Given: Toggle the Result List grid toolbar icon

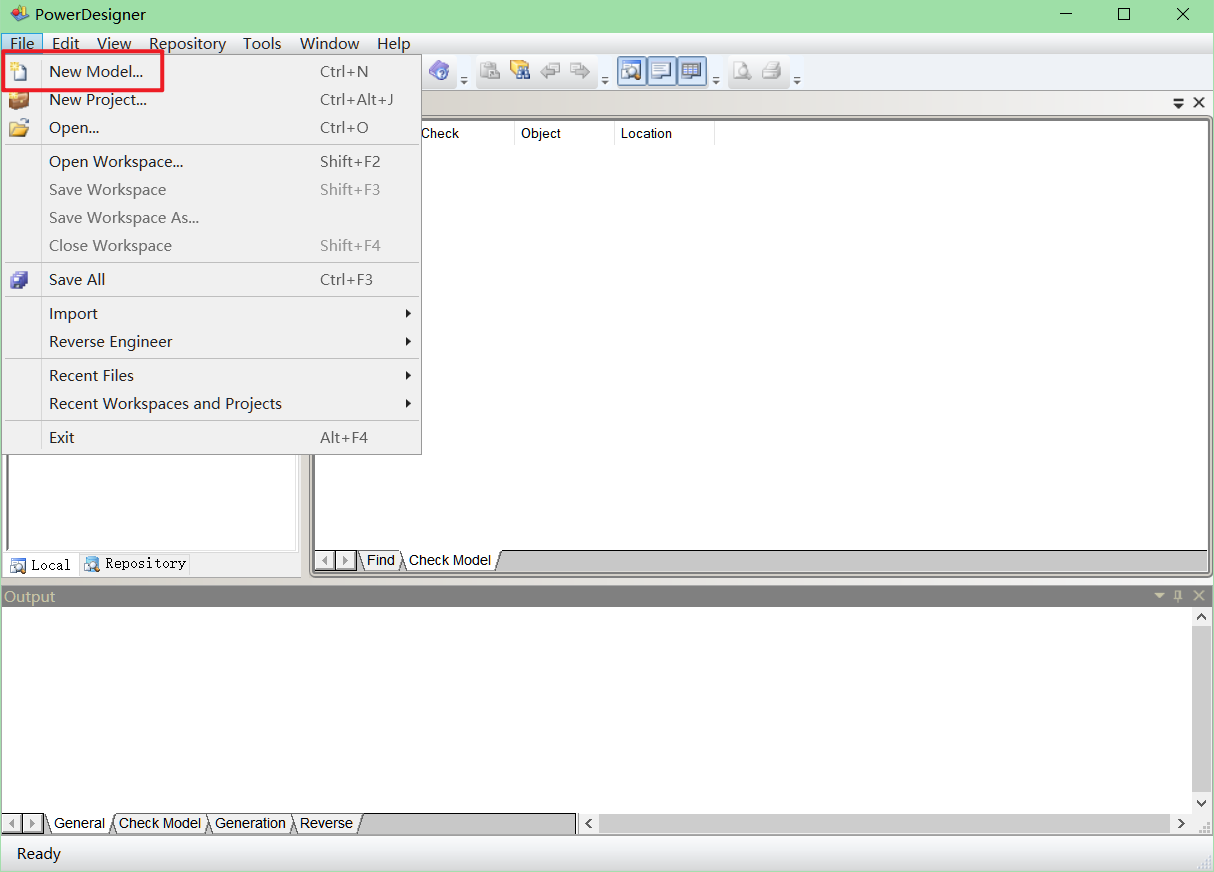Looking at the screenshot, I should (x=692, y=71).
